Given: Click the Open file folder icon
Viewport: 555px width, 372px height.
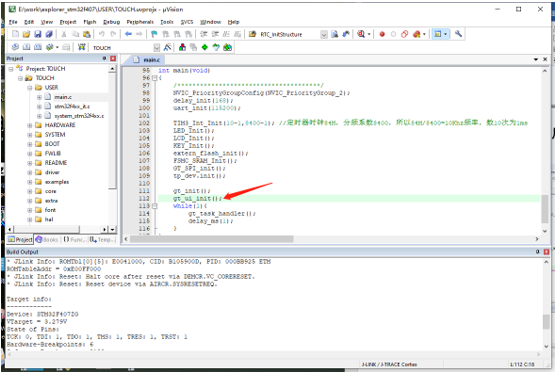Looking at the screenshot, I should (x=26, y=34).
